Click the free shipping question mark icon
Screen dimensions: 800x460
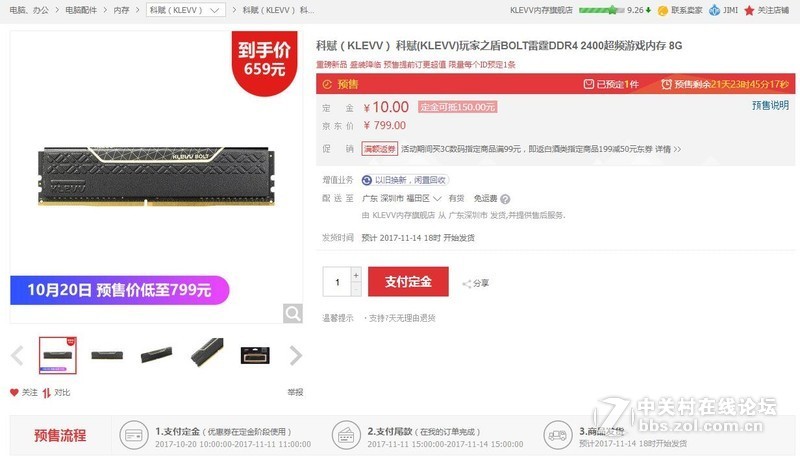(505, 199)
